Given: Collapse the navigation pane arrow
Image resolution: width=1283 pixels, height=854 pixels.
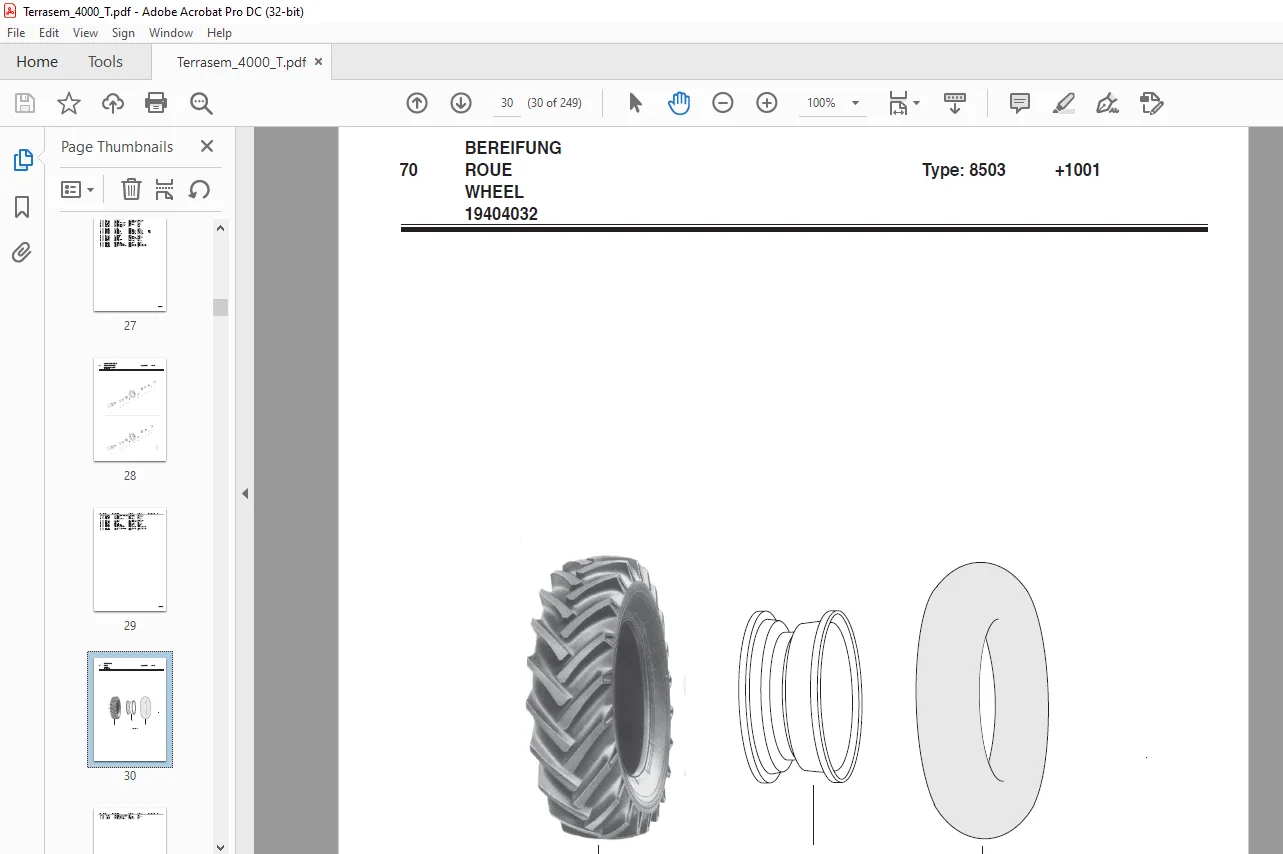Looking at the screenshot, I should 245,493.
